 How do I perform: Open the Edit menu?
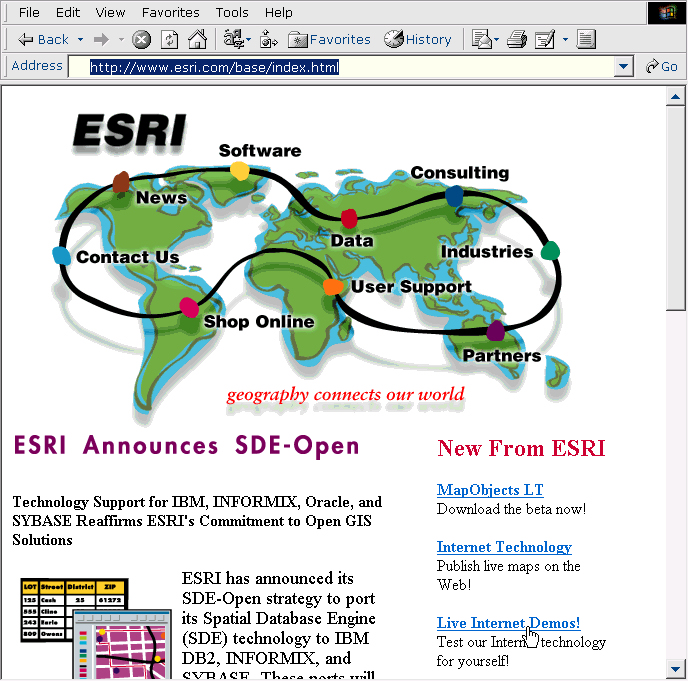point(68,12)
